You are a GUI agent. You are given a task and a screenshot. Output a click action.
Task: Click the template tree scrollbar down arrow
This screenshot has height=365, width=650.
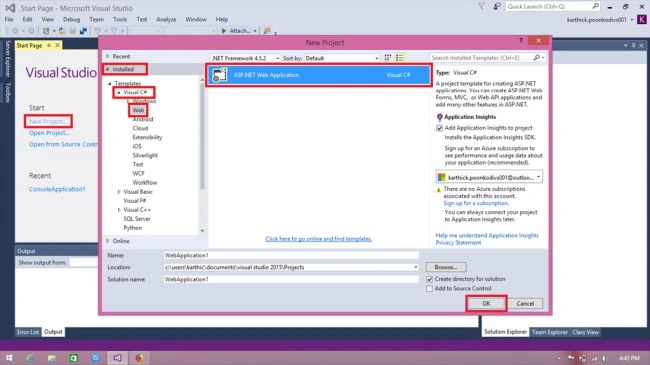pos(202,231)
